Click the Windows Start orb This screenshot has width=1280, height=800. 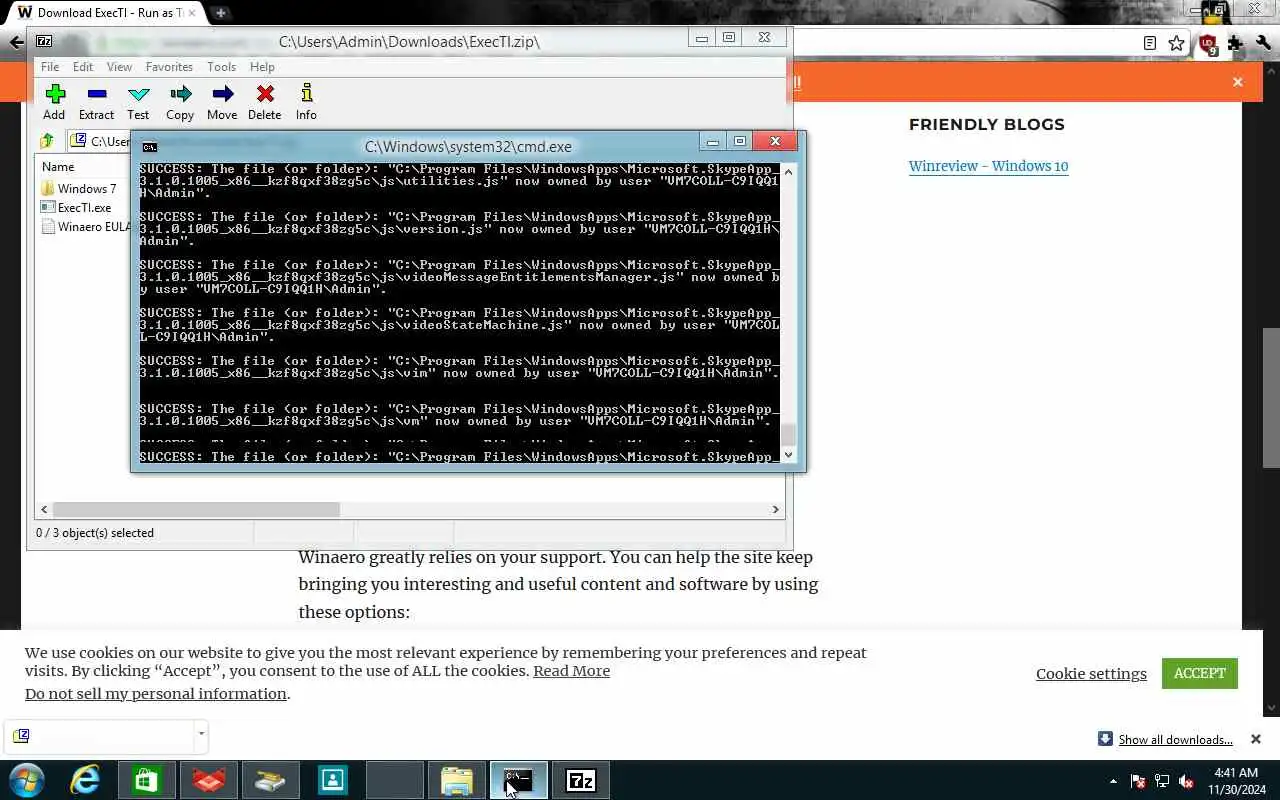(x=27, y=780)
